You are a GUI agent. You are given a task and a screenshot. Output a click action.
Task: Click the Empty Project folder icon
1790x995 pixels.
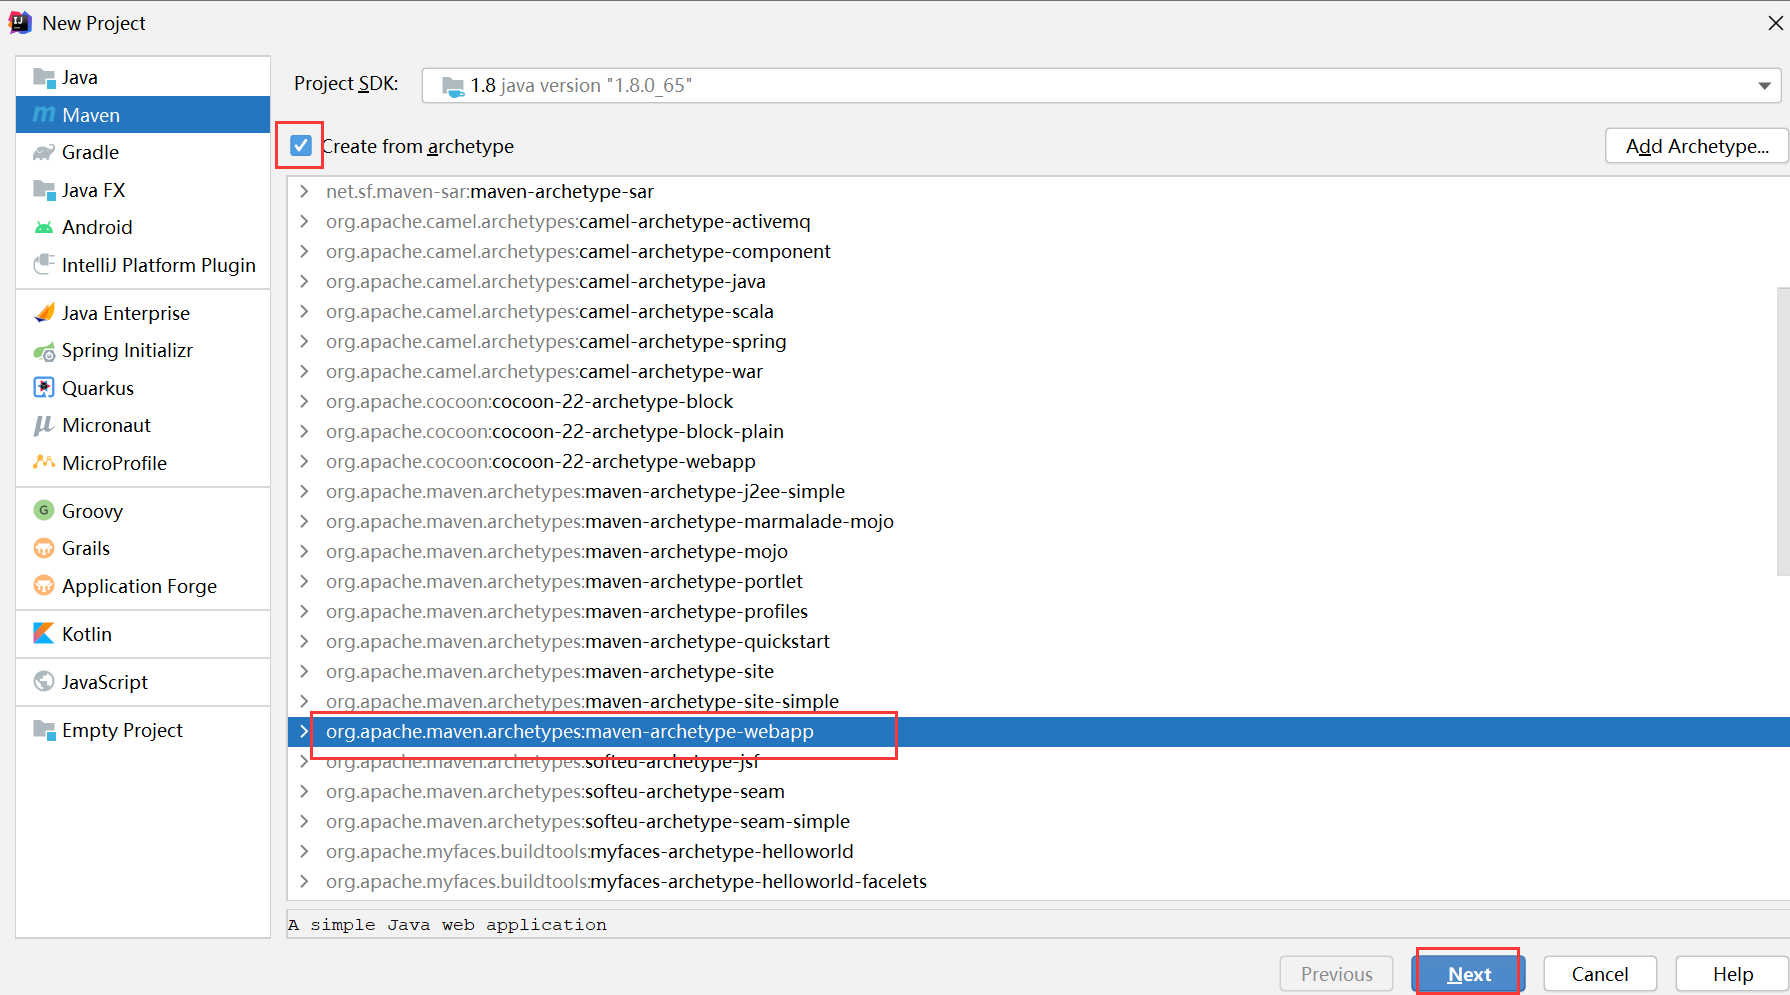tap(44, 730)
